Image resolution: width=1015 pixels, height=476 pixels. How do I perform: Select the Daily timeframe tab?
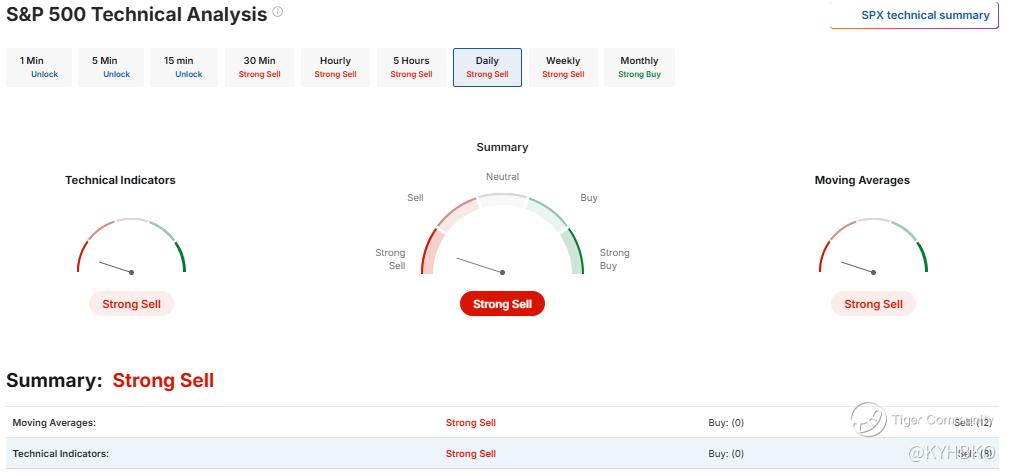[487, 67]
